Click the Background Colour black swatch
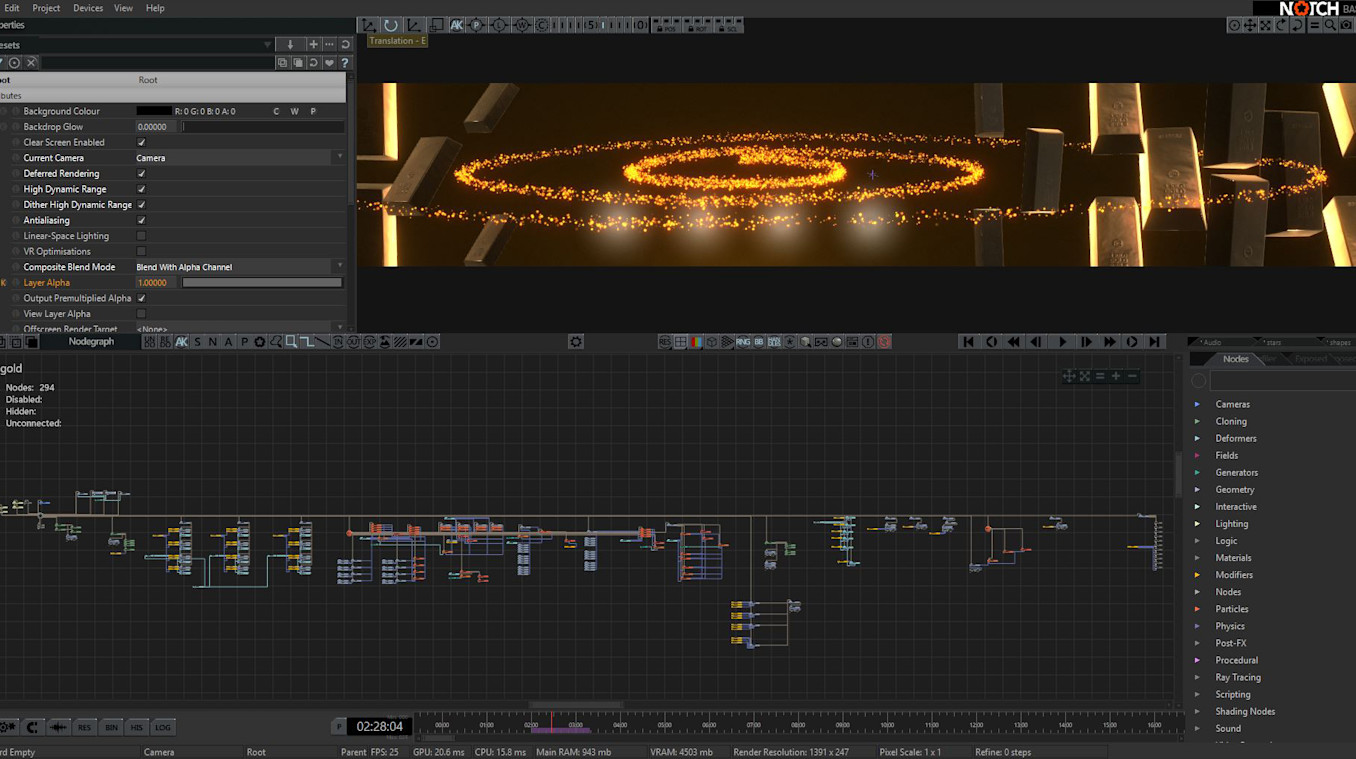This screenshot has height=759, width=1356. (154, 111)
